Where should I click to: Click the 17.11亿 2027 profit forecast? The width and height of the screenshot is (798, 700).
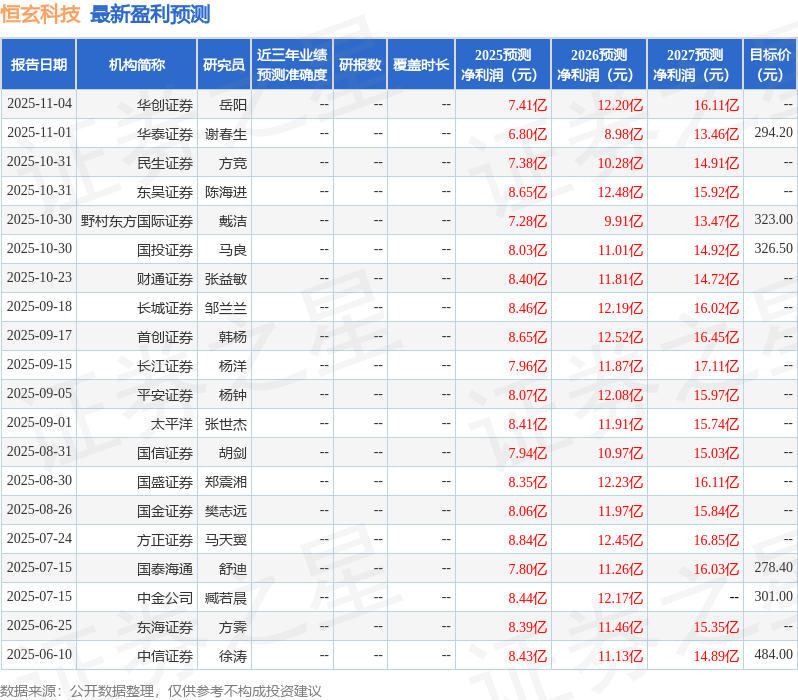pyautogui.click(x=716, y=366)
